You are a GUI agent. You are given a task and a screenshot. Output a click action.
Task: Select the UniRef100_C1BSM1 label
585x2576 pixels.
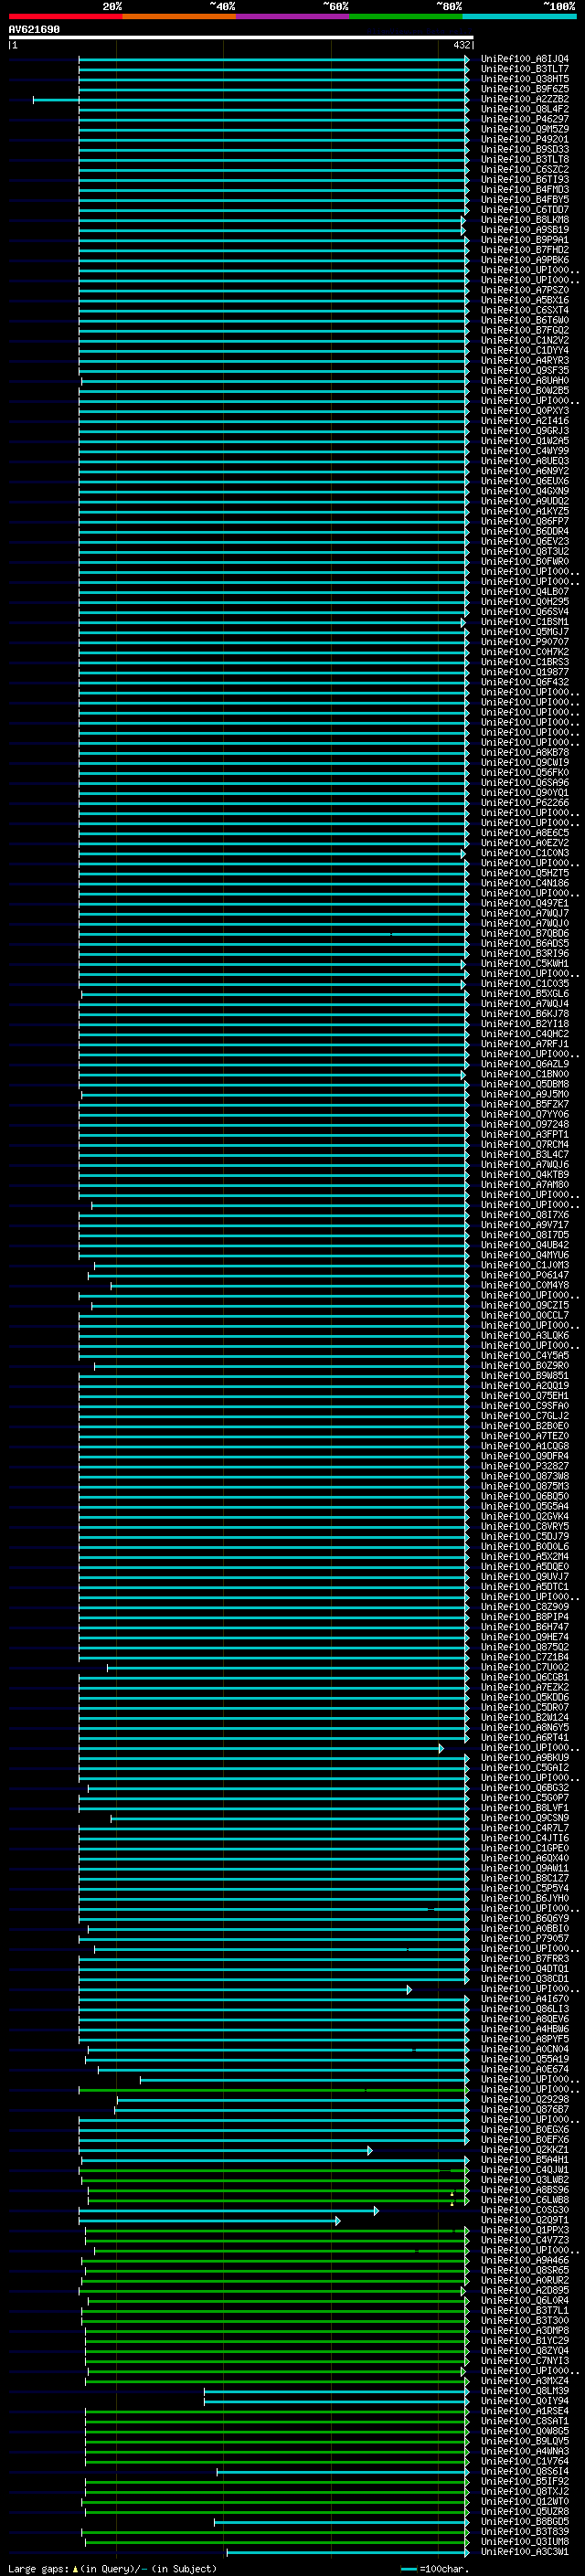(x=525, y=622)
